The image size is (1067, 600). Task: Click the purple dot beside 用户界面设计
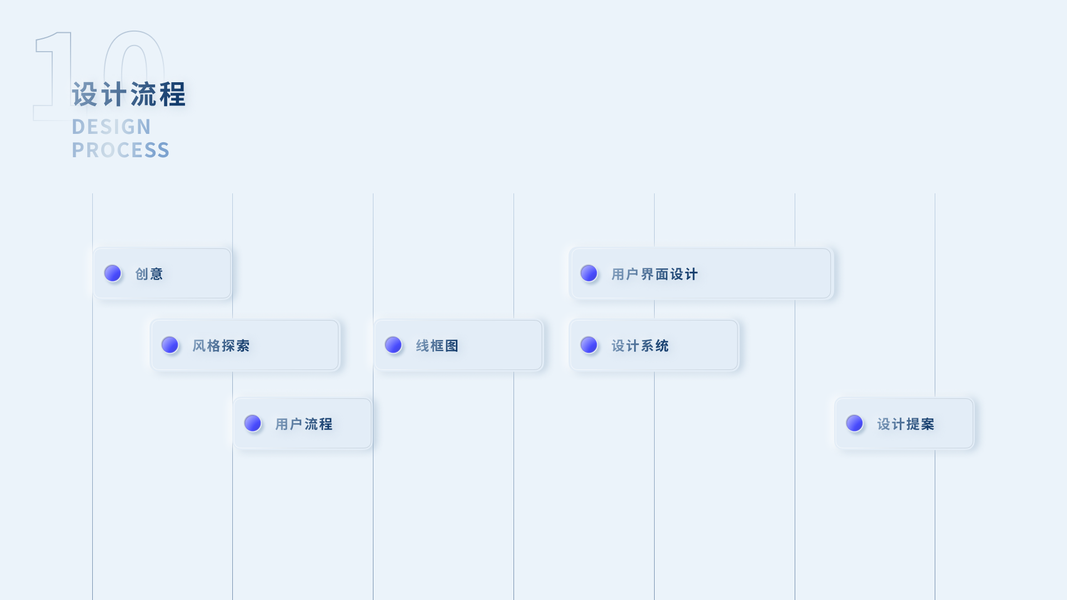click(x=589, y=273)
